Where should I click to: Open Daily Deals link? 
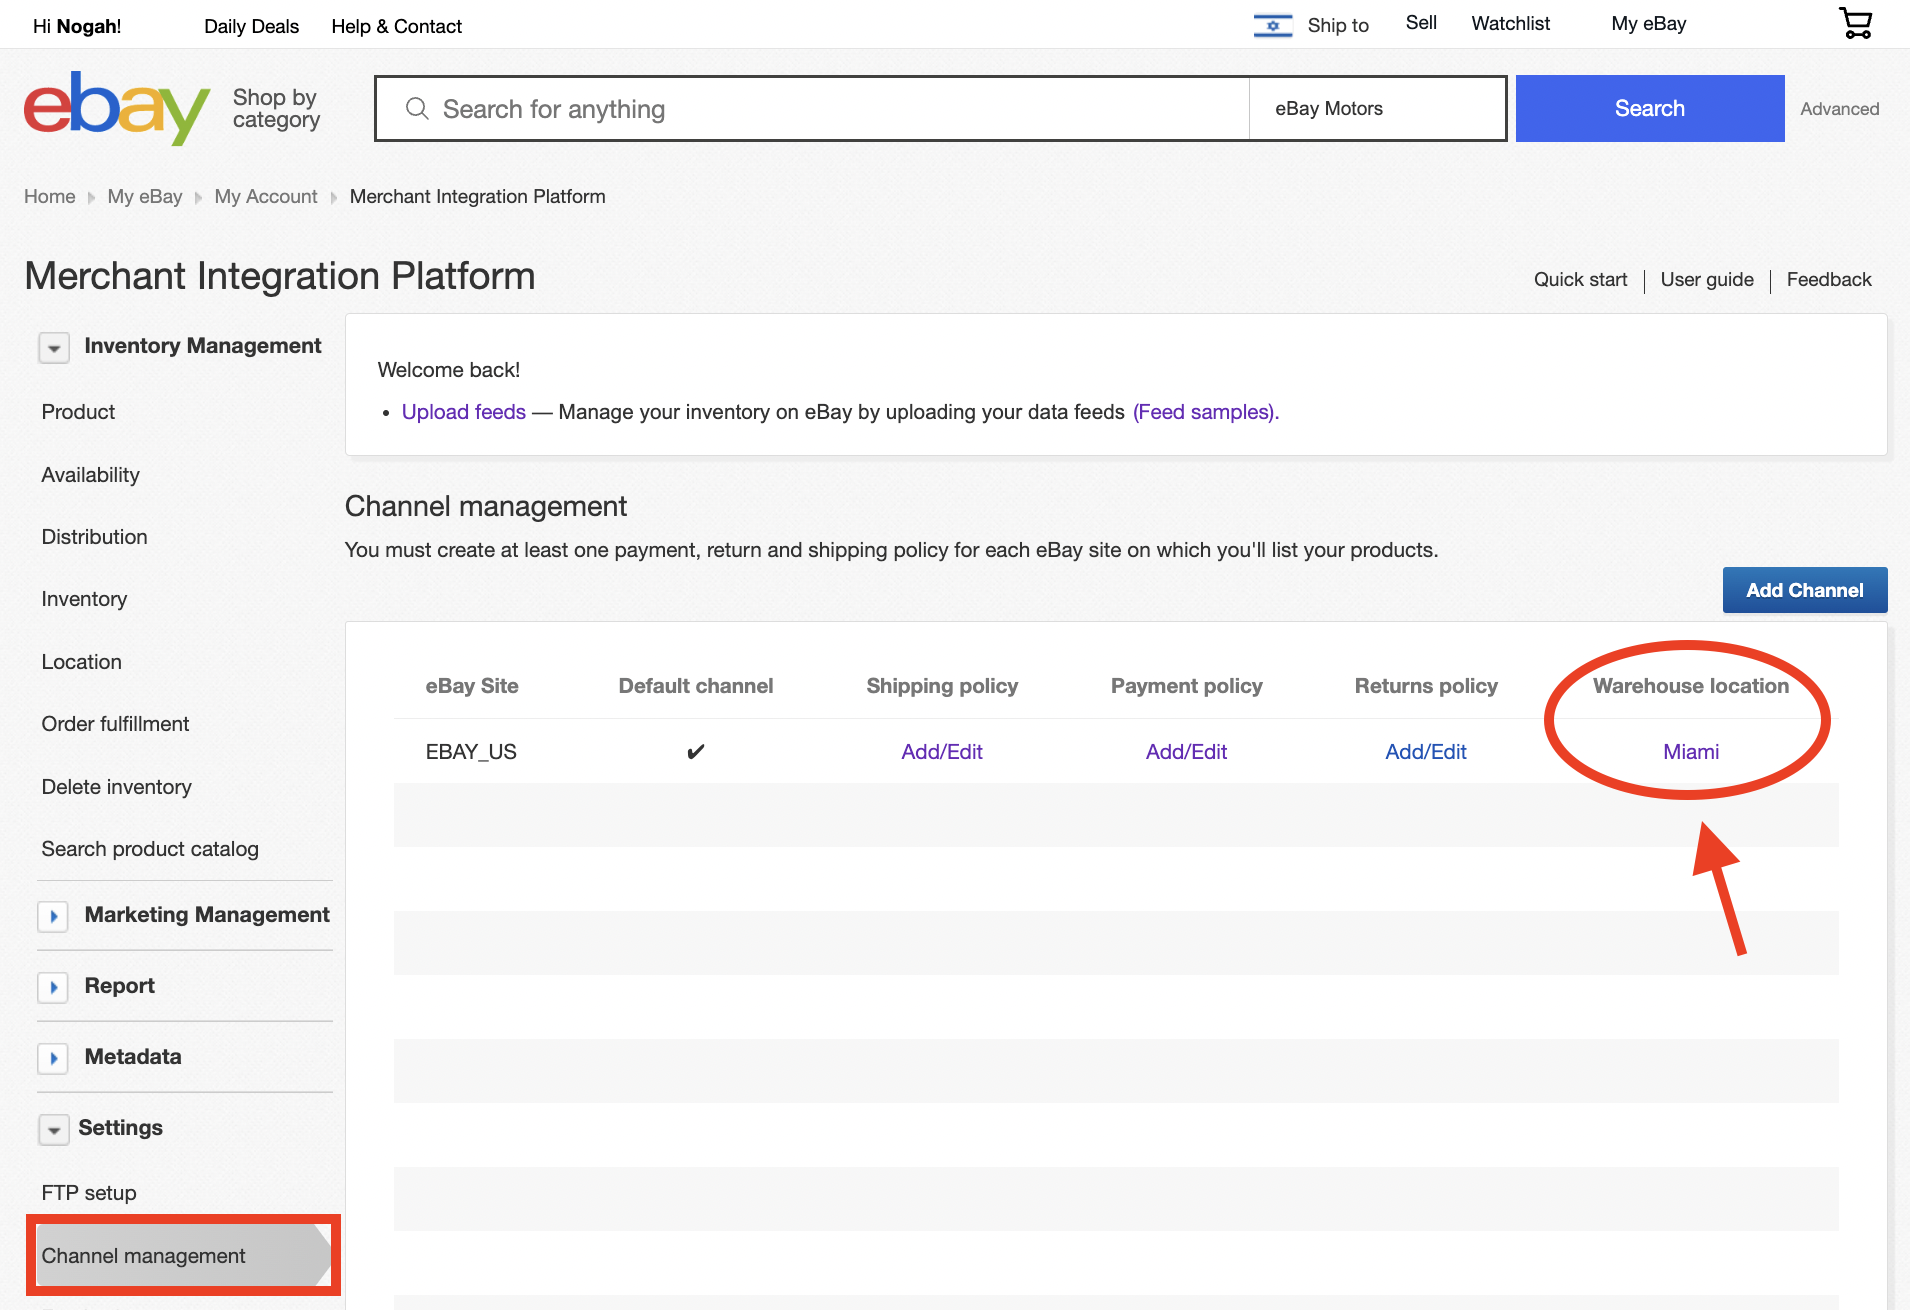click(251, 26)
